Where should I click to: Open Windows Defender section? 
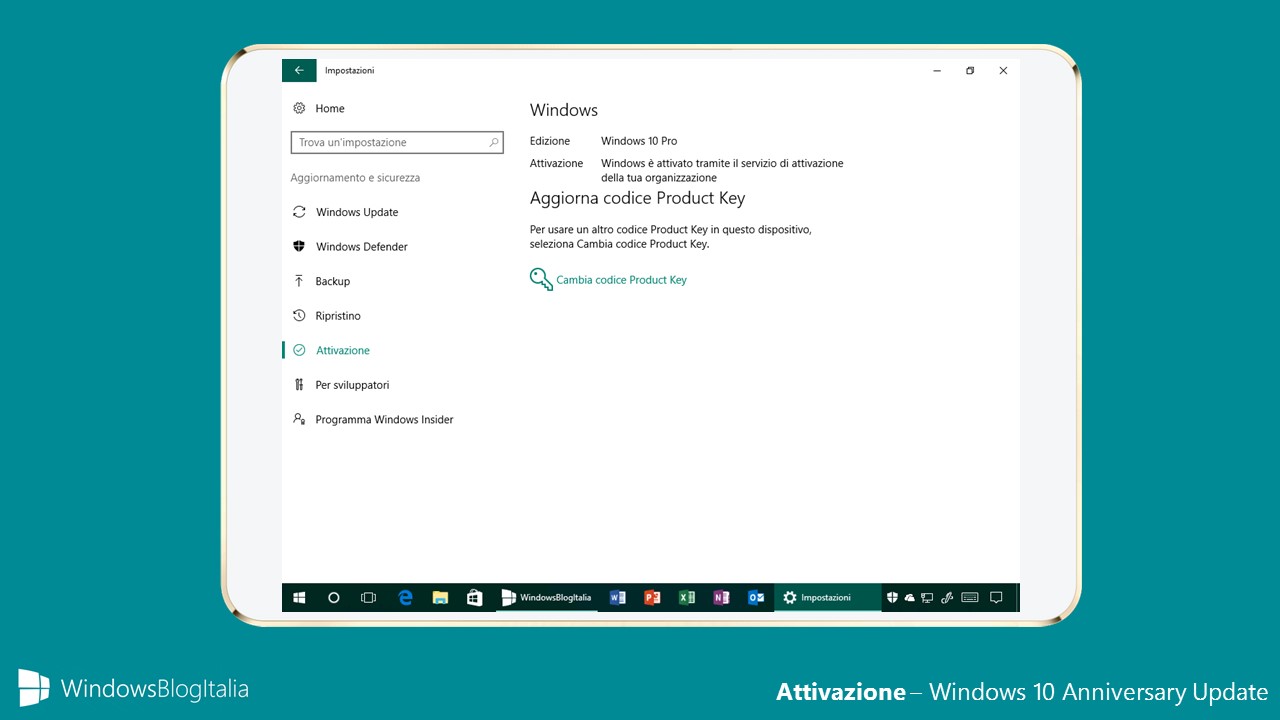[x=362, y=247]
